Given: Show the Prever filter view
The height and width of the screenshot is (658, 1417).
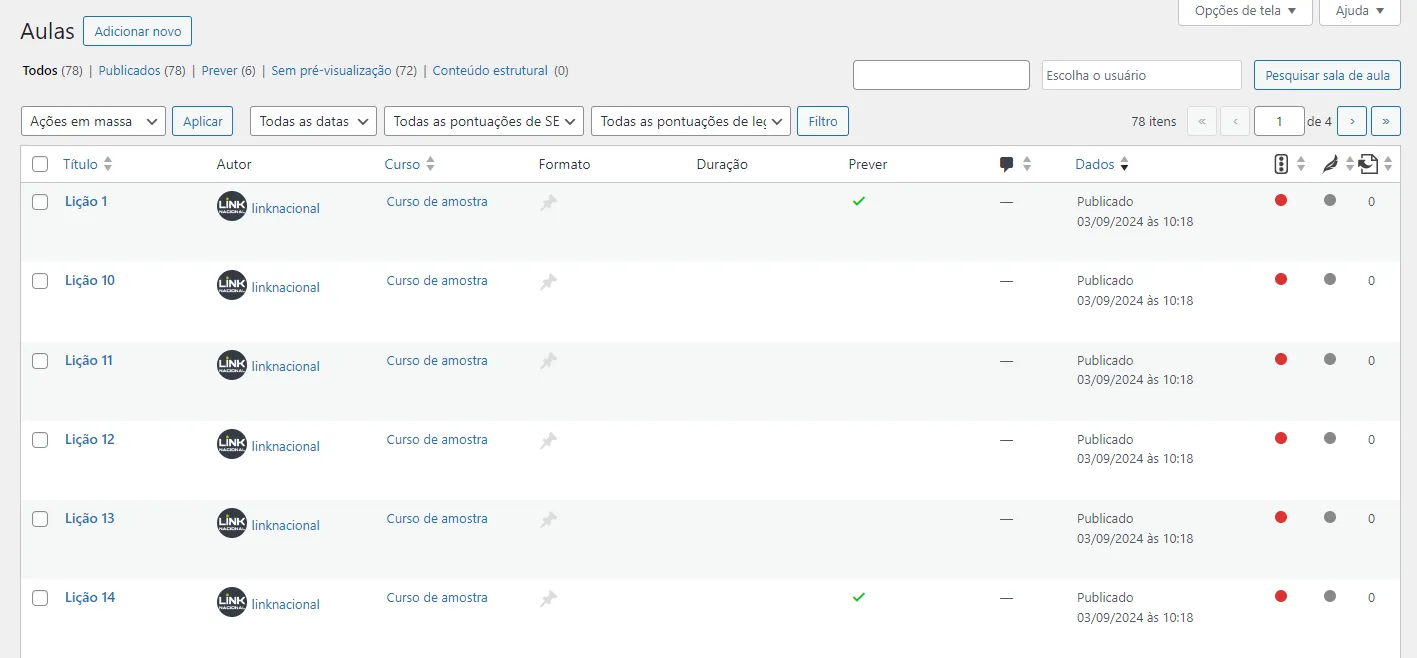Looking at the screenshot, I should point(219,71).
